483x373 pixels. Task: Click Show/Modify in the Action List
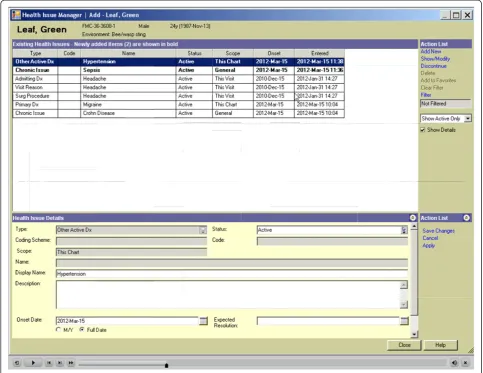click(x=435, y=59)
